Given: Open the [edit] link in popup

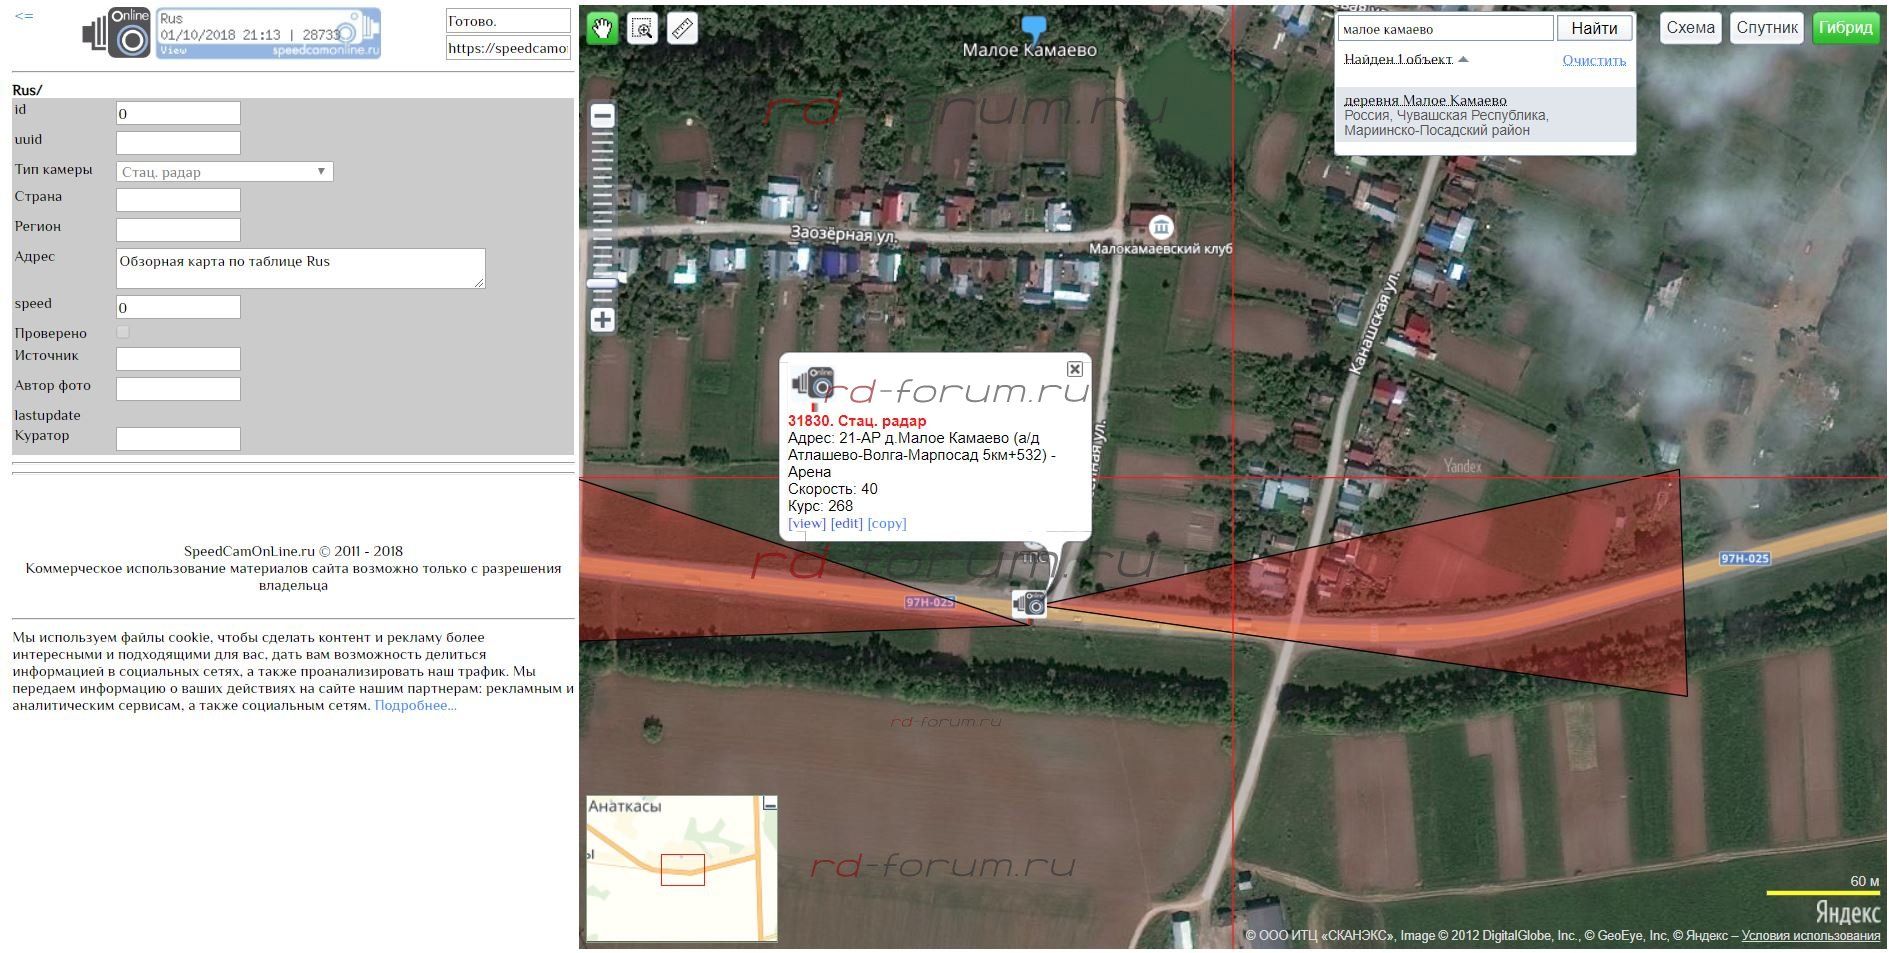Looking at the screenshot, I should pyautogui.click(x=846, y=523).
